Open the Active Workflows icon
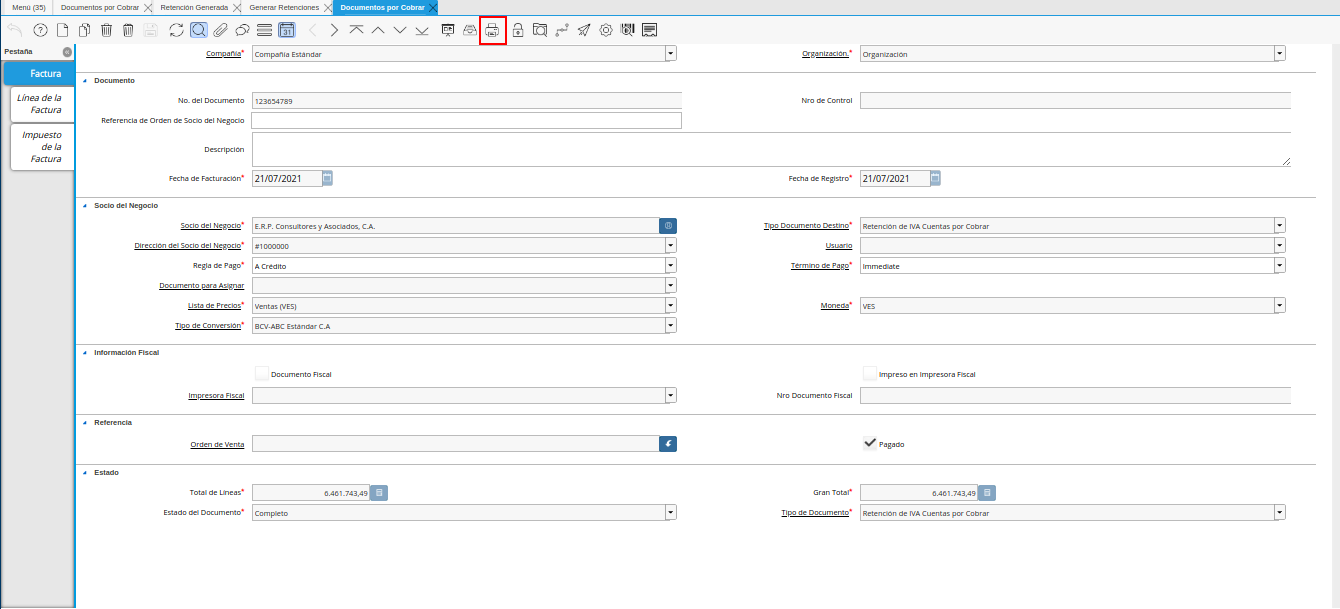1340x609 pixels. (x=562, y=30)
